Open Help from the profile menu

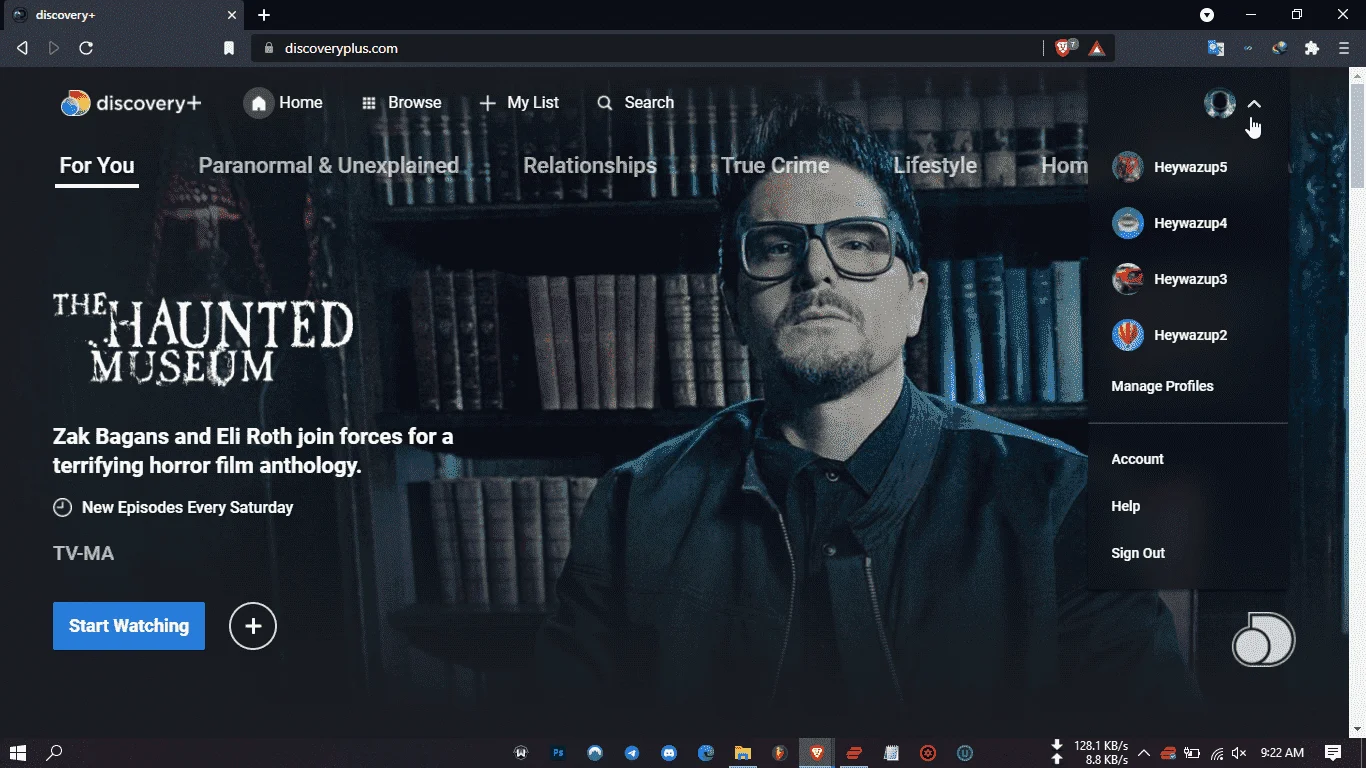click(x=1125, y=506)
